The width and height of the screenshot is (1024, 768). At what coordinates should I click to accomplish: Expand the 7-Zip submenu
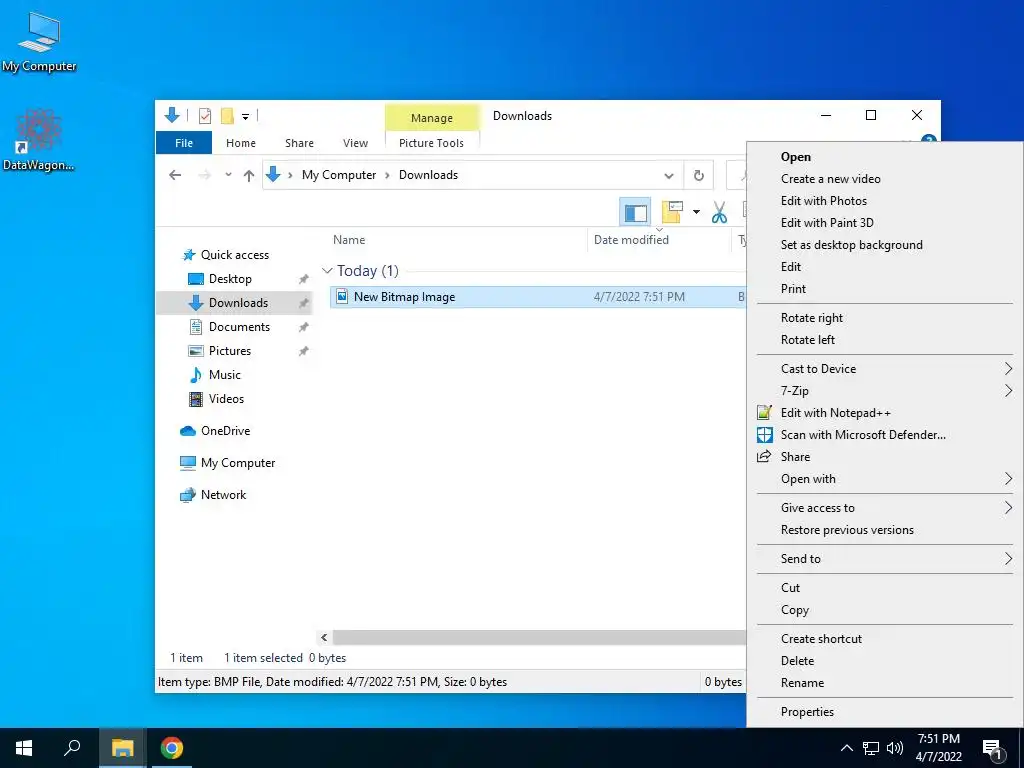tap(885, 391)
